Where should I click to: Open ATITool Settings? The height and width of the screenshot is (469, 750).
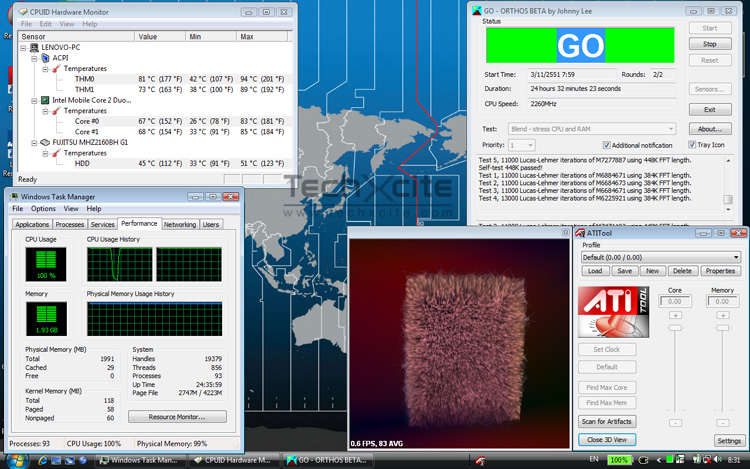pyautogui.click(x=729, y=441)
